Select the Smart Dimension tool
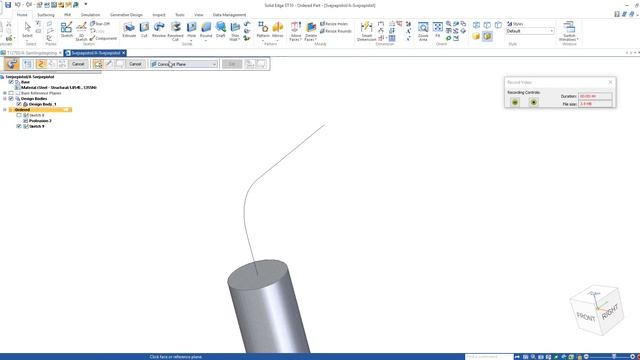This screenshot has width=640, height=360. point(366,31)
